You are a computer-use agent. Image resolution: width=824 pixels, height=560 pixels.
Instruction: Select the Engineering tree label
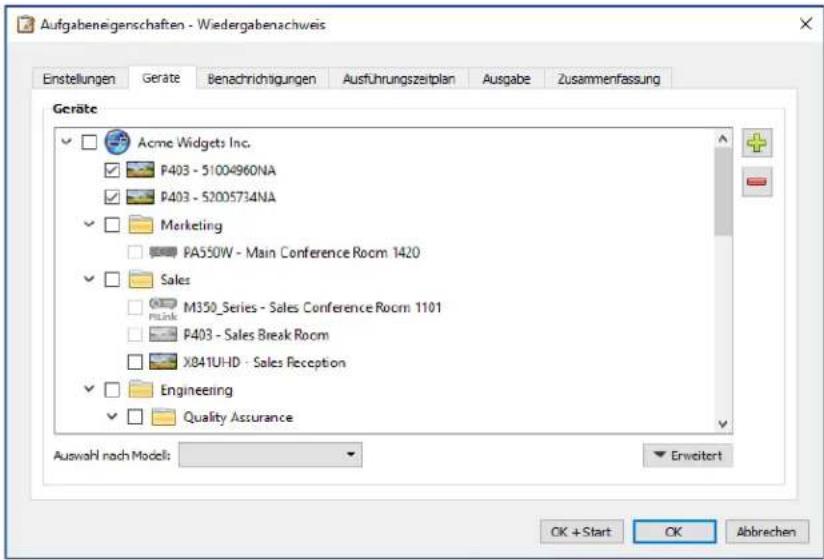pos(196,390)
